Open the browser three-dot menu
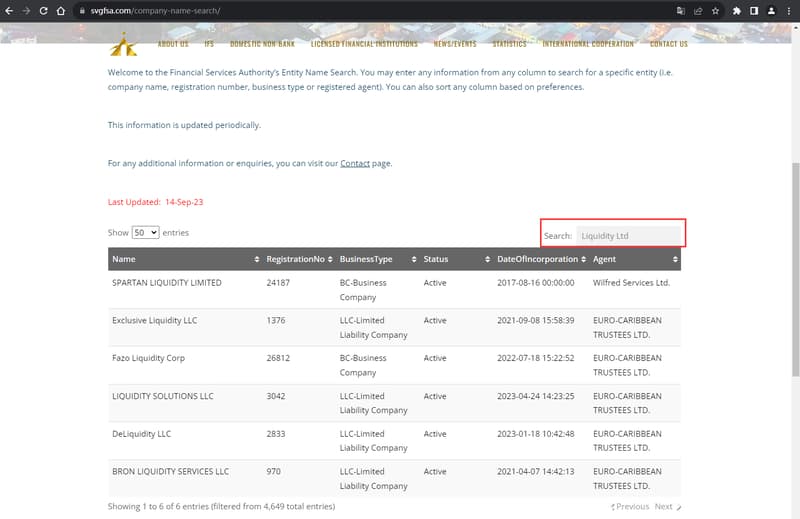 (x=789, y=11)
